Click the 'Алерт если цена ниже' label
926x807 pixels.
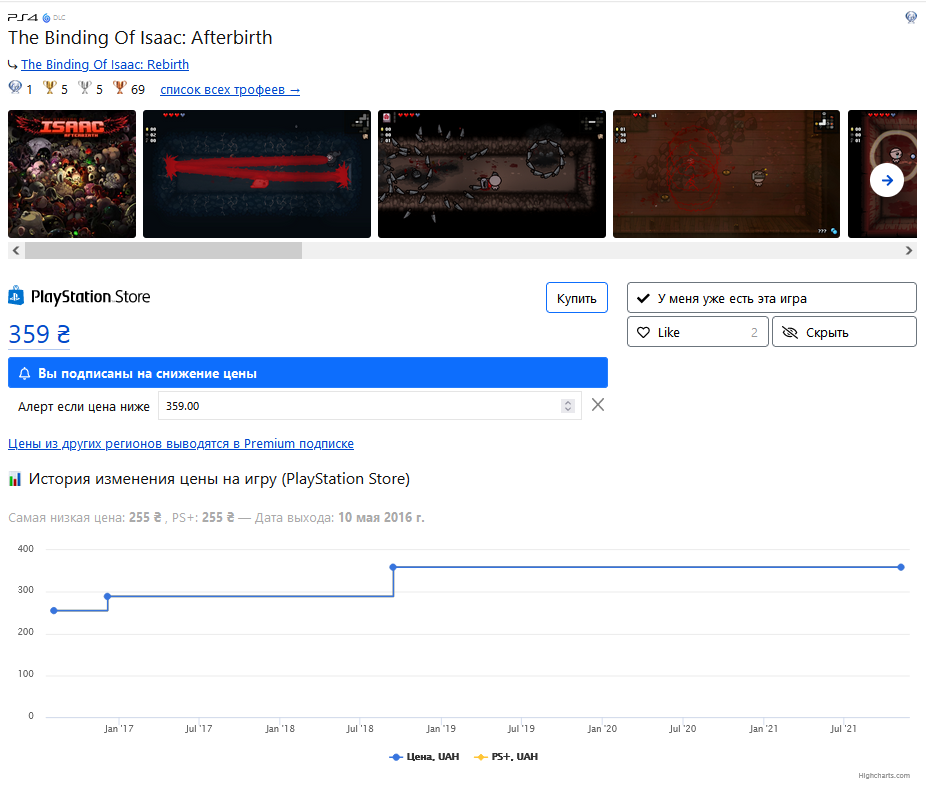pyautogui.click(x=84, y=406)
